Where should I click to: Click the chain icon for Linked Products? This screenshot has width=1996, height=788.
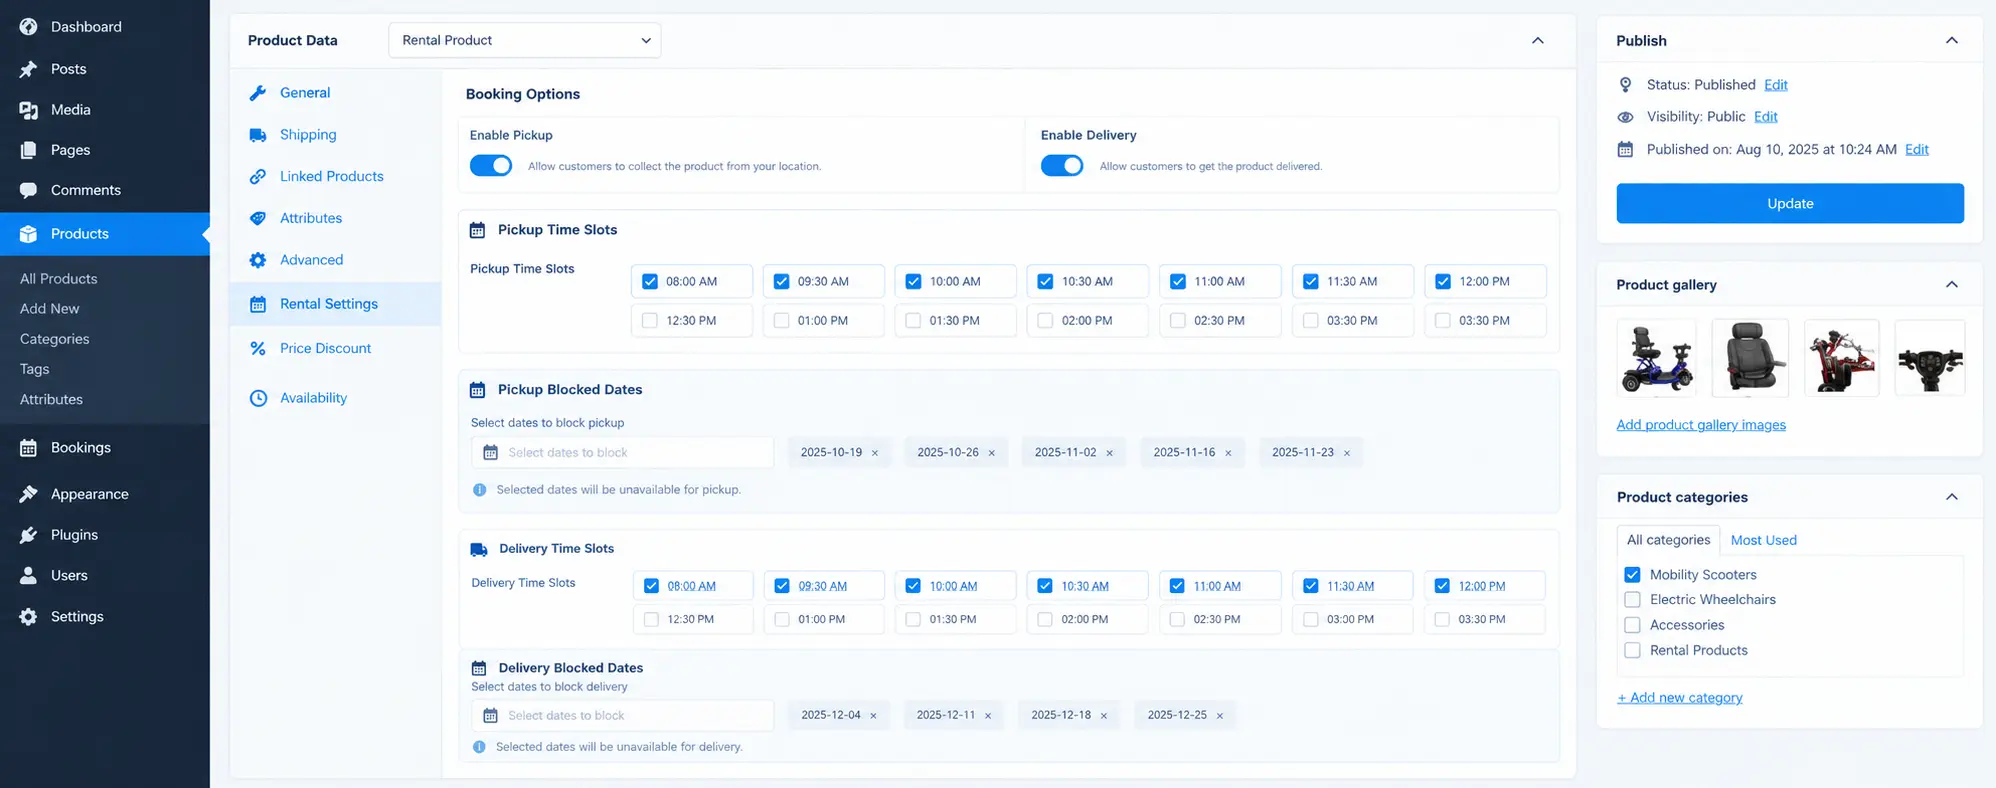[x=258, y=176]
